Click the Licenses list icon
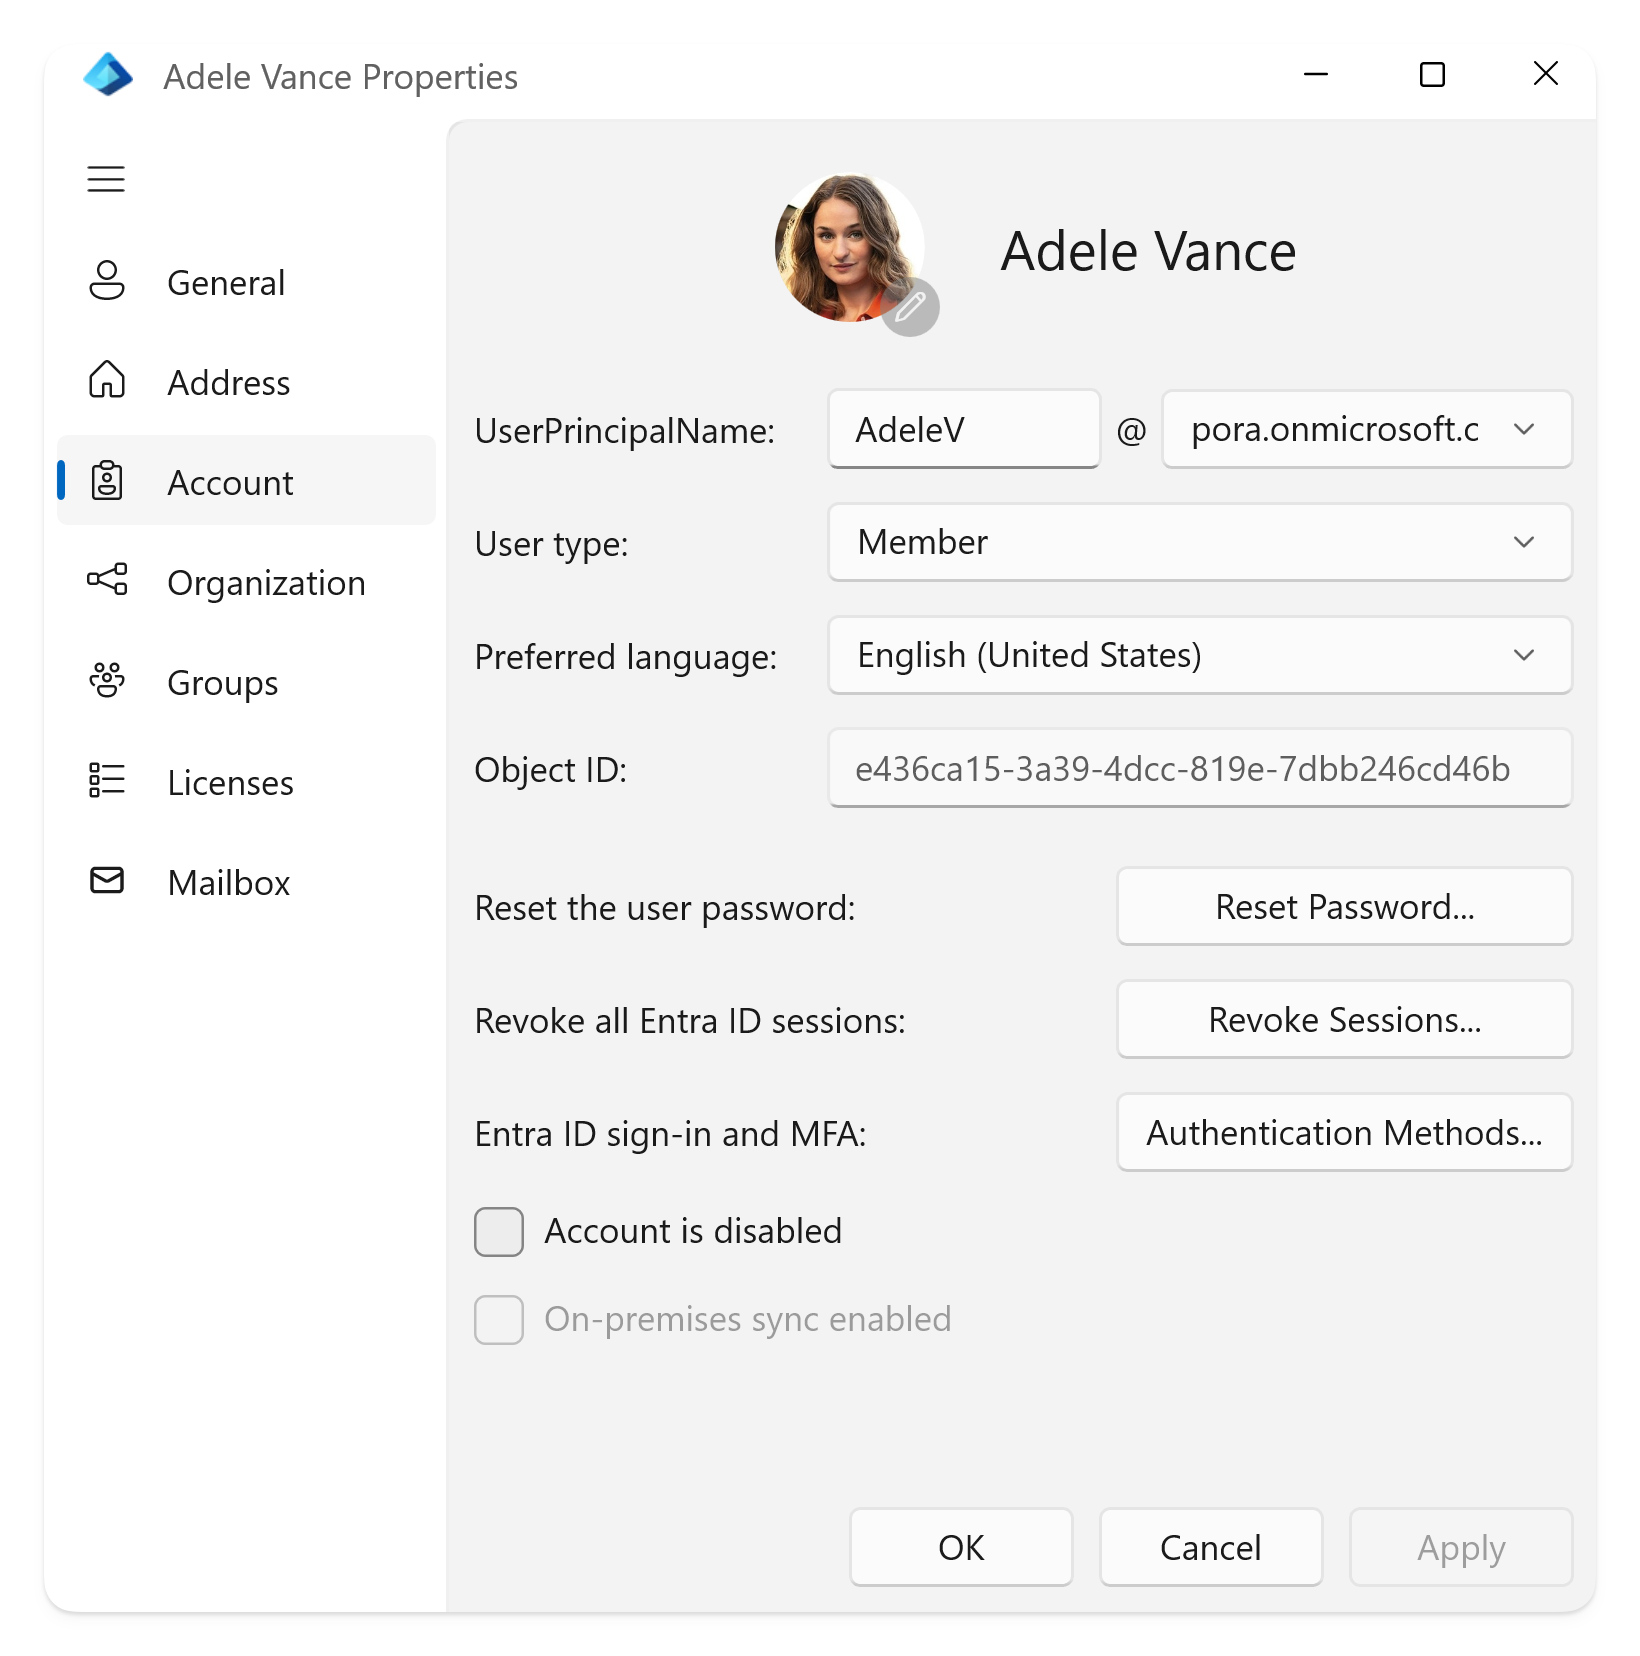This screenshot has width=1640, height=1656. coord(106,781)
